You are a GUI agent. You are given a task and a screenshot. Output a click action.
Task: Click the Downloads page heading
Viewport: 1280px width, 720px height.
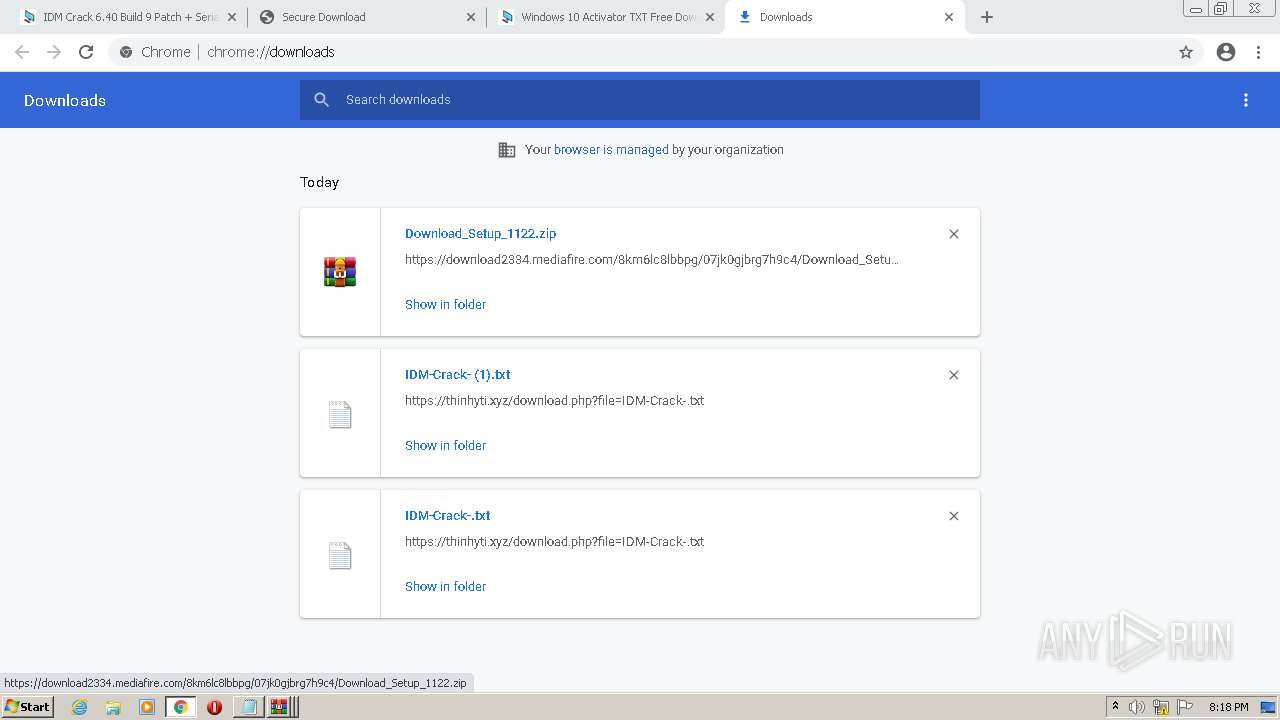pyautogui.click(x=65, y=100)
